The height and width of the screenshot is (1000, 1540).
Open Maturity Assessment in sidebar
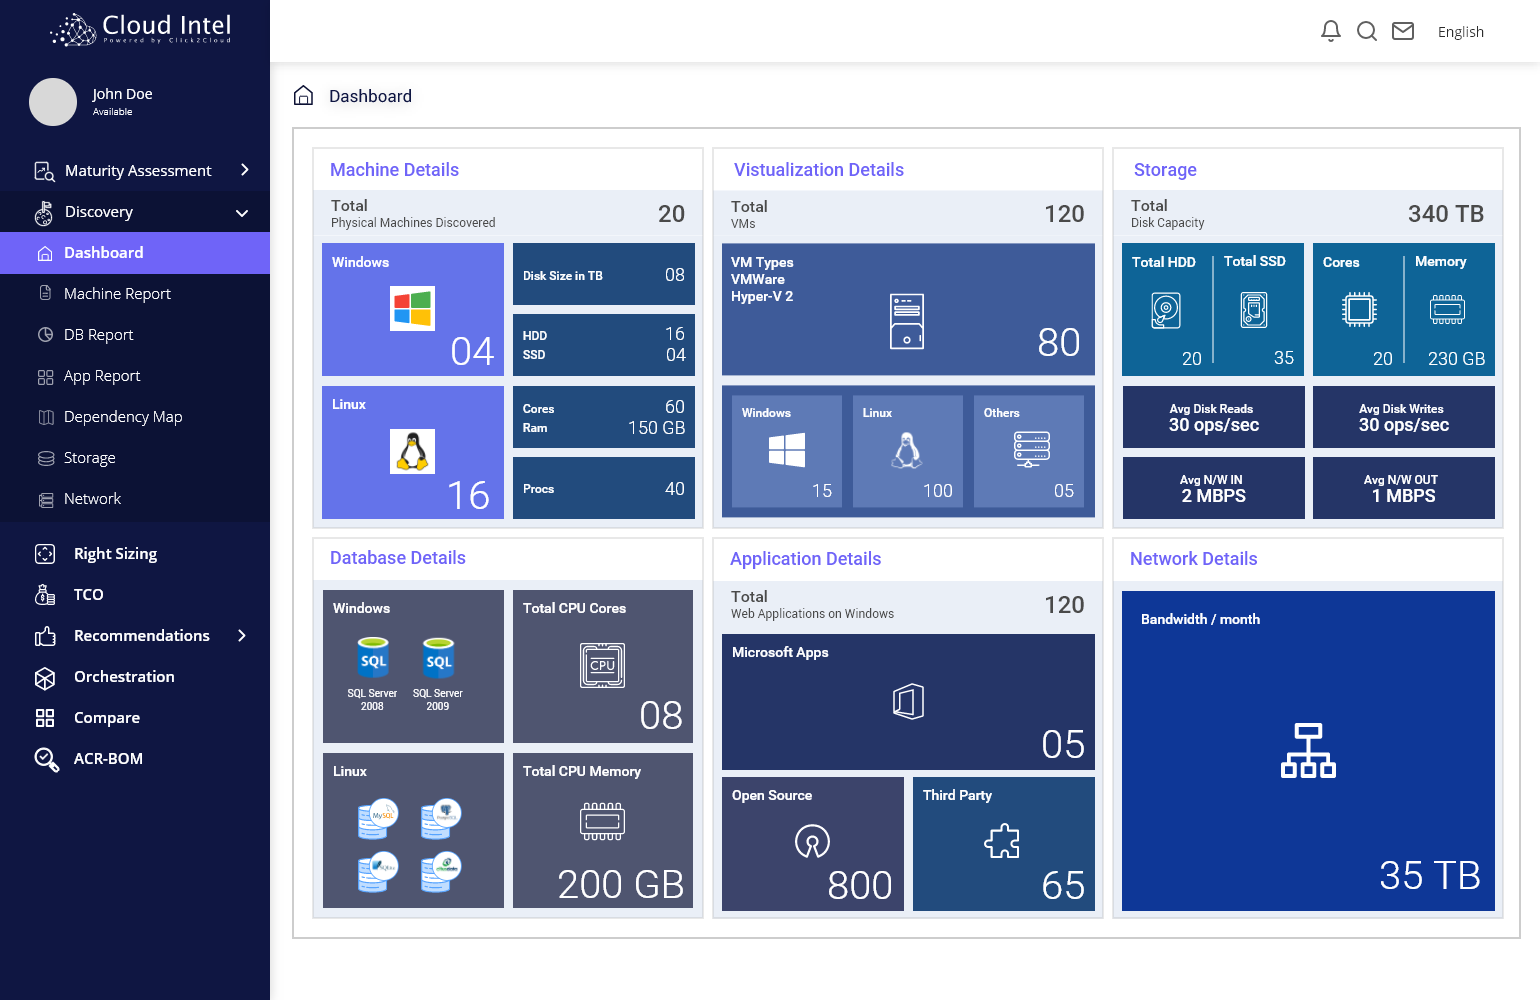click(135, 171)
